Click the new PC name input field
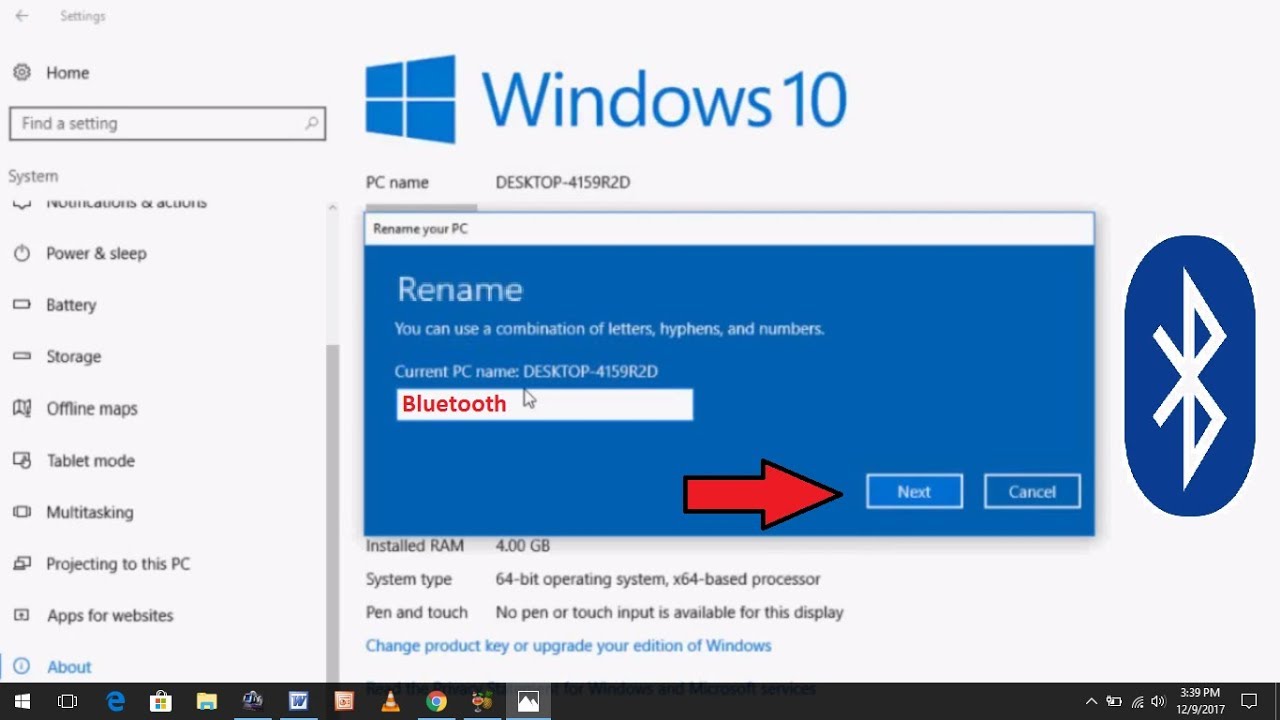Viewport: 1280px width, 720px height. point(544,404)
